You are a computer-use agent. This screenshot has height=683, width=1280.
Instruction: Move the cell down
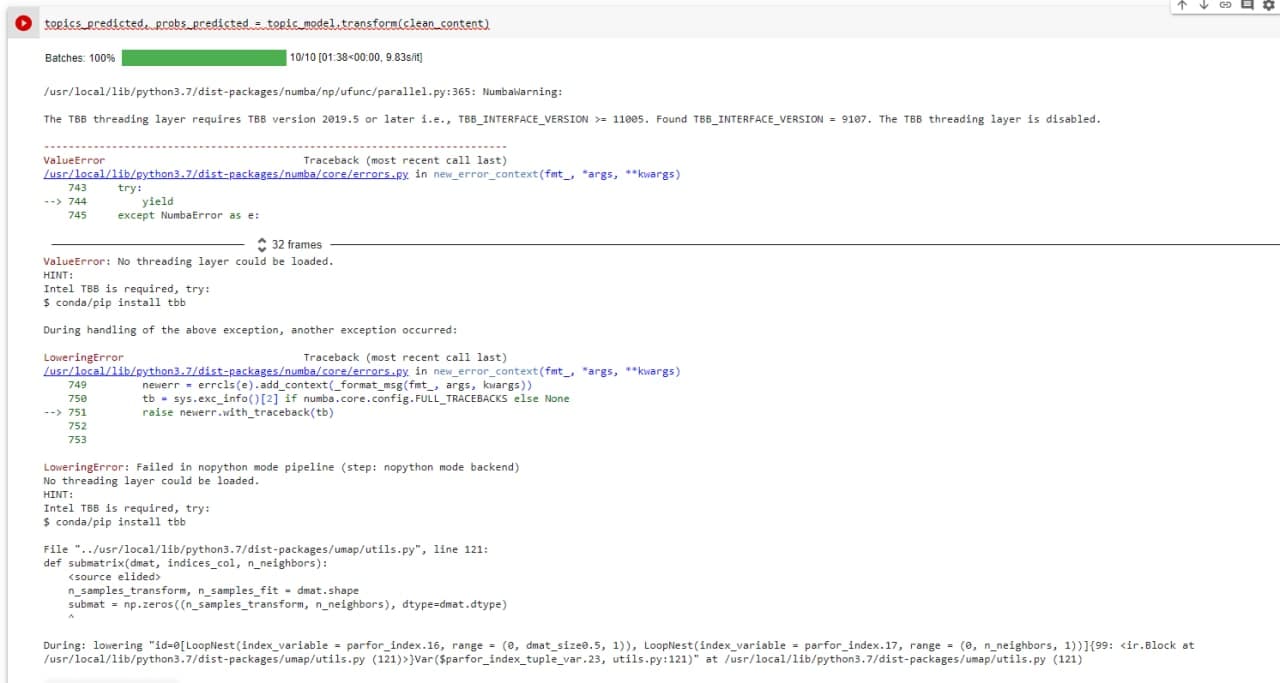[x=1203, y=6]
